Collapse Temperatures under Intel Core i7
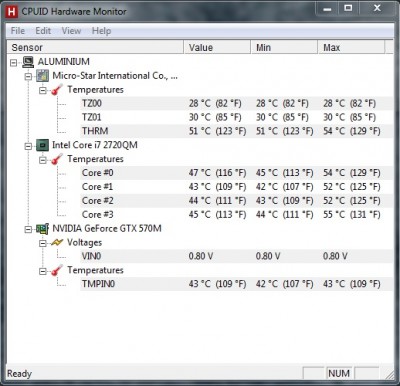This screenshot has width=400, height=386. pos(43,160)
